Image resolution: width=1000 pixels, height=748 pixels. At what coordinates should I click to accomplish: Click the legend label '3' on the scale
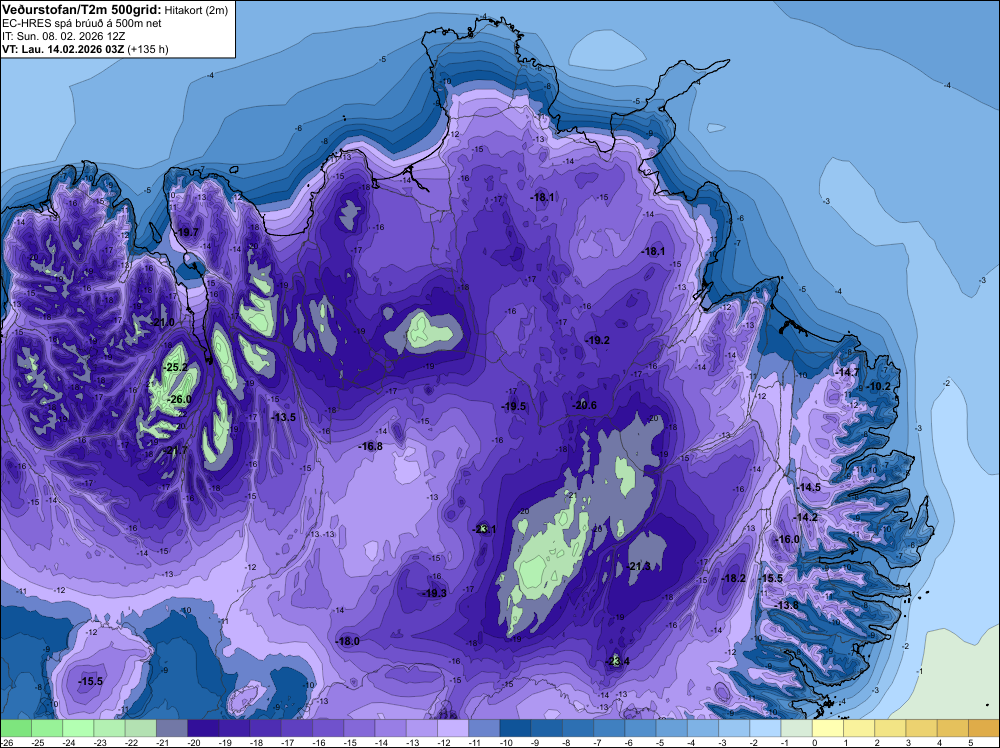click(908, 743)
